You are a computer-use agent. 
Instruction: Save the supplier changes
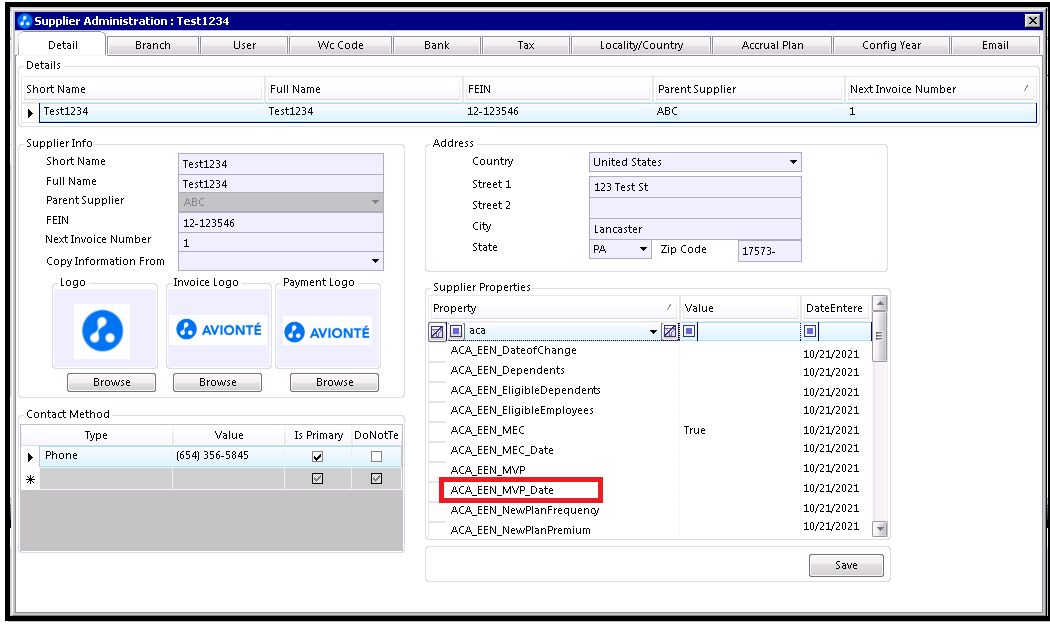(846, 565)
